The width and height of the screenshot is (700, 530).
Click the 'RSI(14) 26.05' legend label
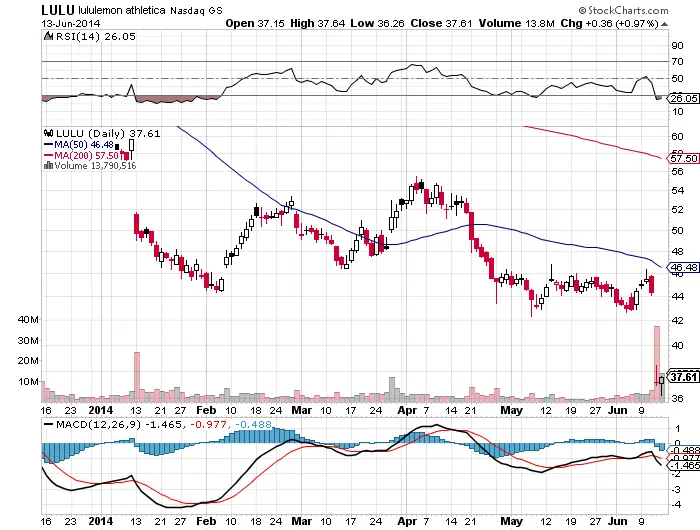[x=96, y=37]
